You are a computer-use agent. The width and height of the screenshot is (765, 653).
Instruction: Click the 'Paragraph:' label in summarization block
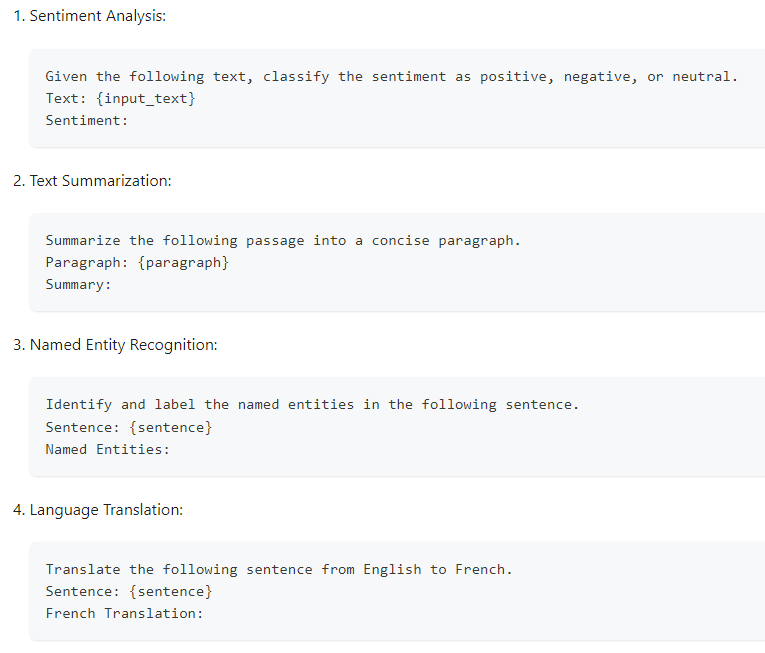[86, 263]
